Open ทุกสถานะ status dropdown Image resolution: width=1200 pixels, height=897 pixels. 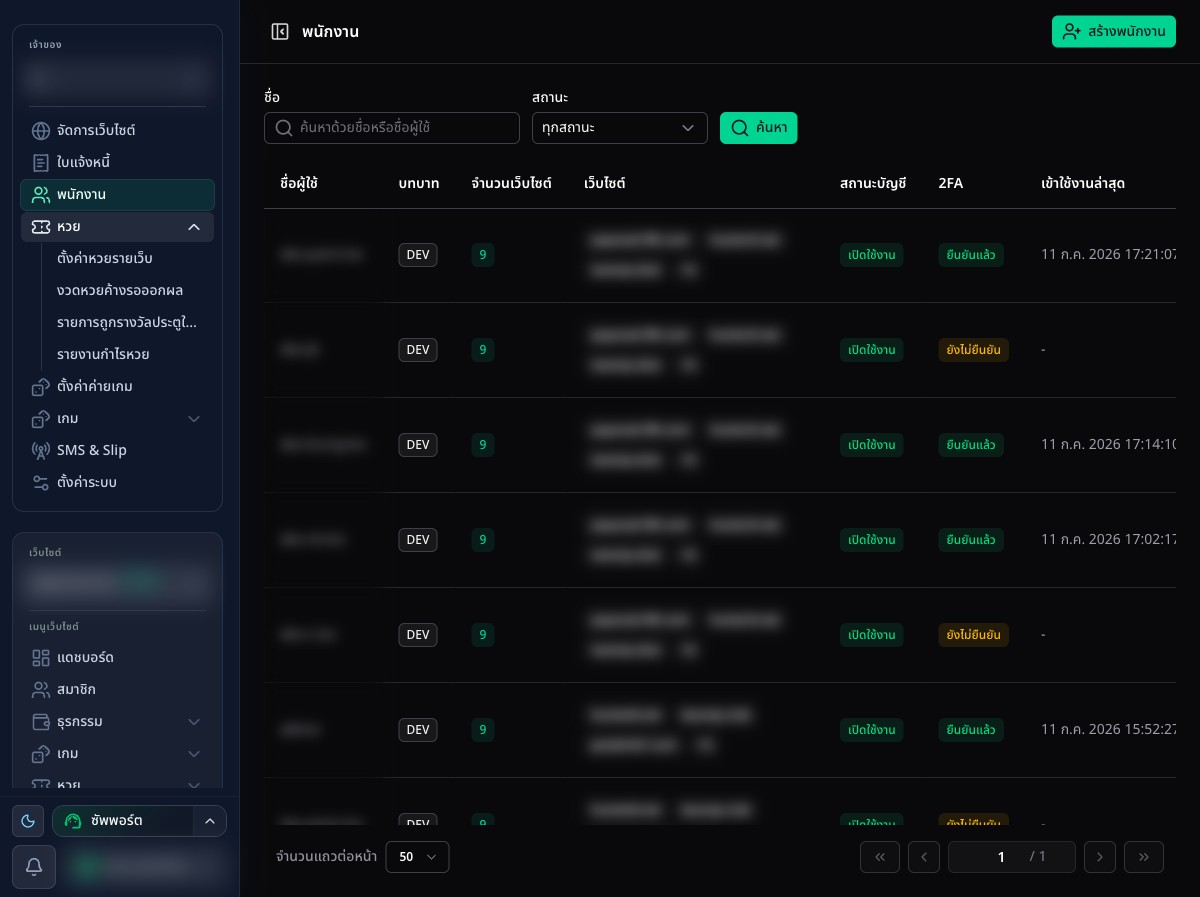(620, 128)
